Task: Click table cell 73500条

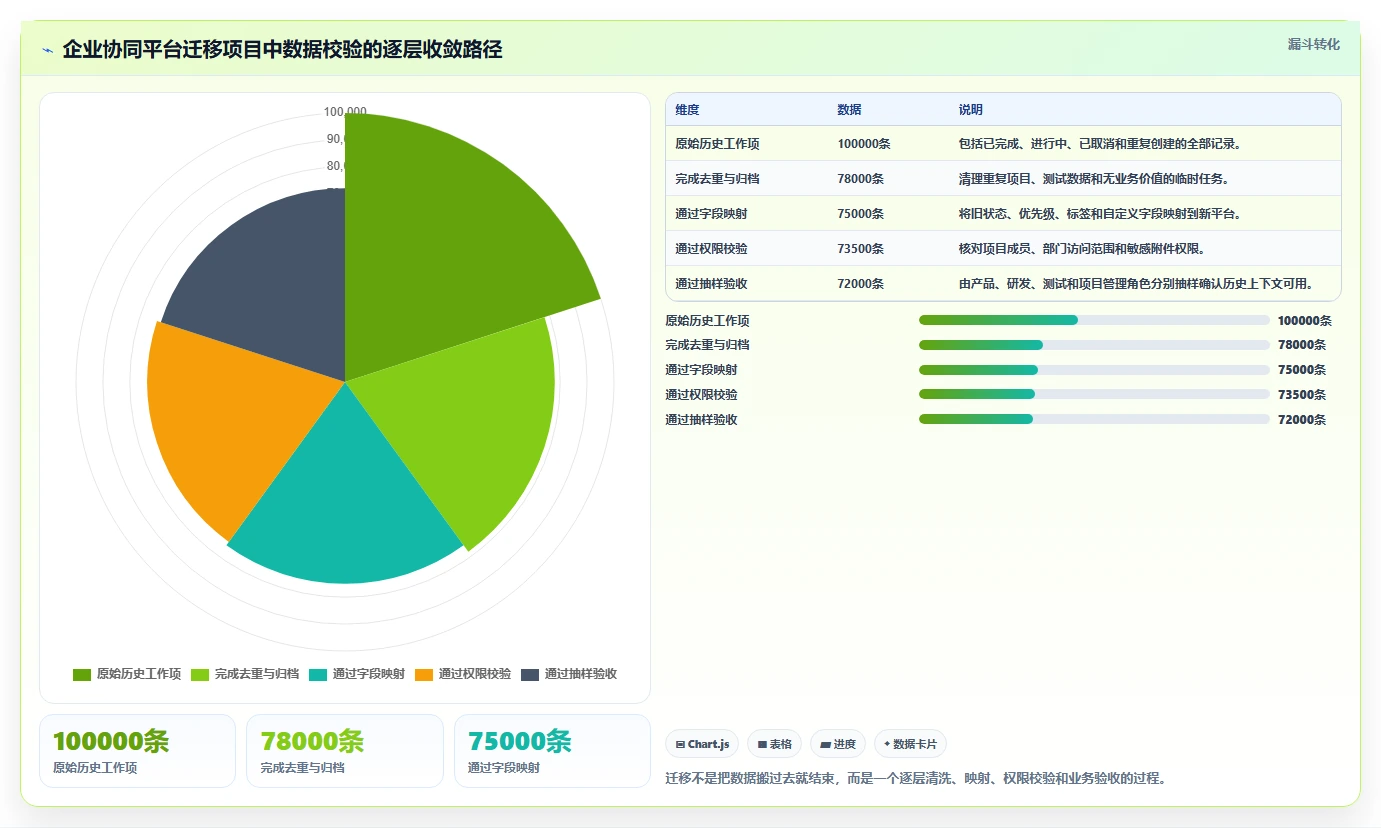Action: [x=861, y=249]
